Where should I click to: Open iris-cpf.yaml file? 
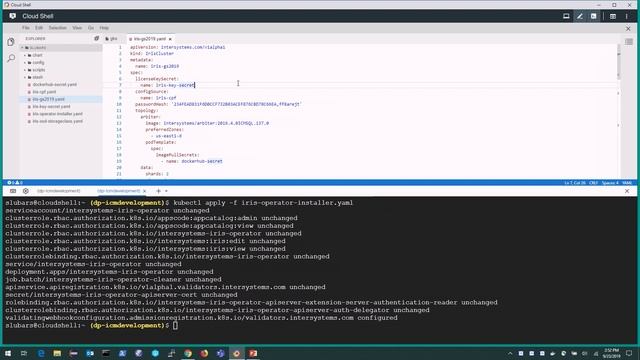point(44,92)
